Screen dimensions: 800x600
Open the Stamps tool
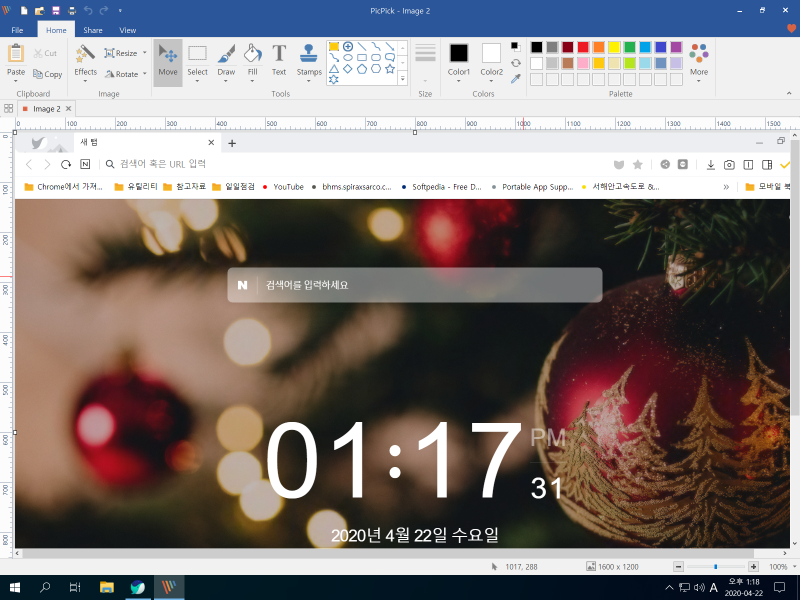coord(308,61)
